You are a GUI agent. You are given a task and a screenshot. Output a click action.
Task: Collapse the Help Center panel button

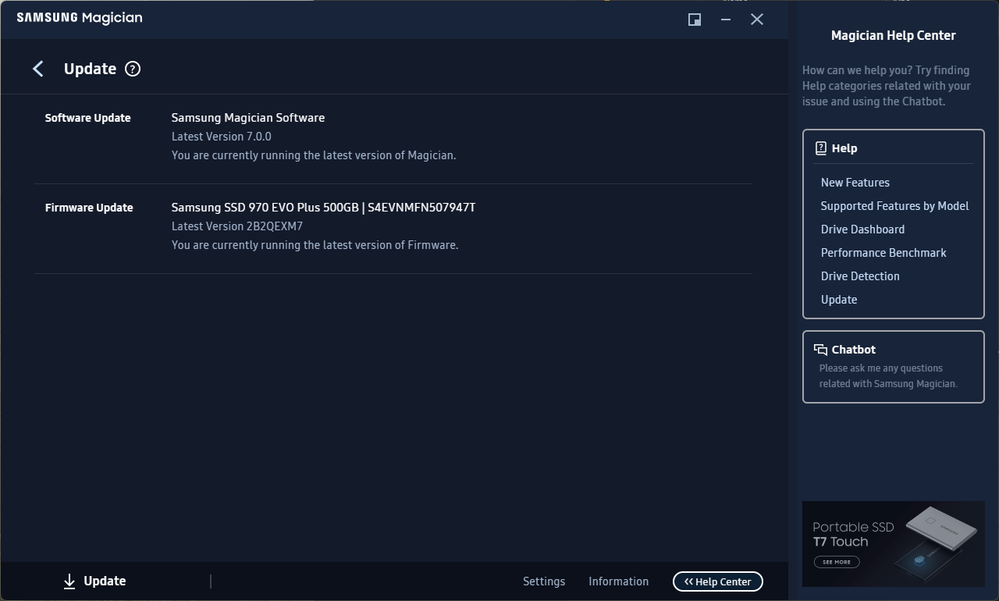tap(718, 581)
